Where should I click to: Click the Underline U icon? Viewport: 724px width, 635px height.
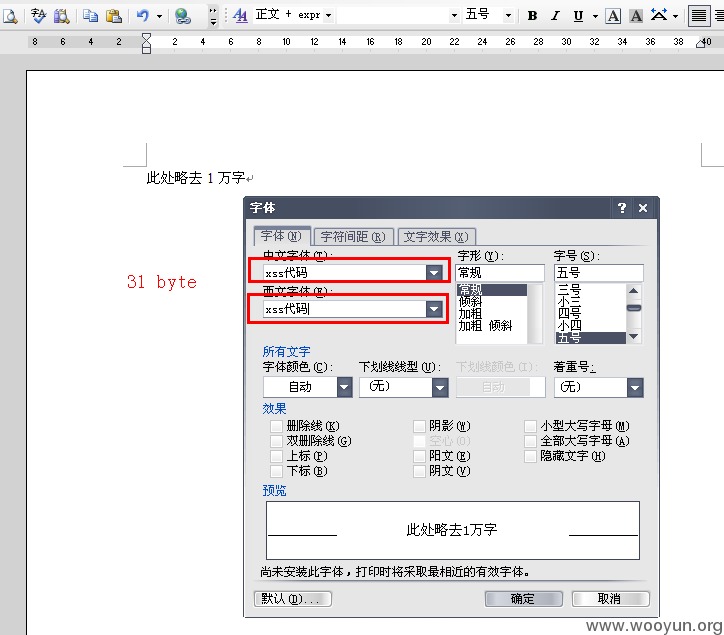[578, 16]
